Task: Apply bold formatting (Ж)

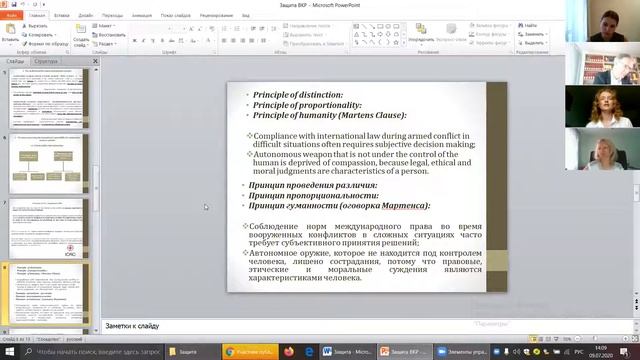Action: click(x=134, y=40)
